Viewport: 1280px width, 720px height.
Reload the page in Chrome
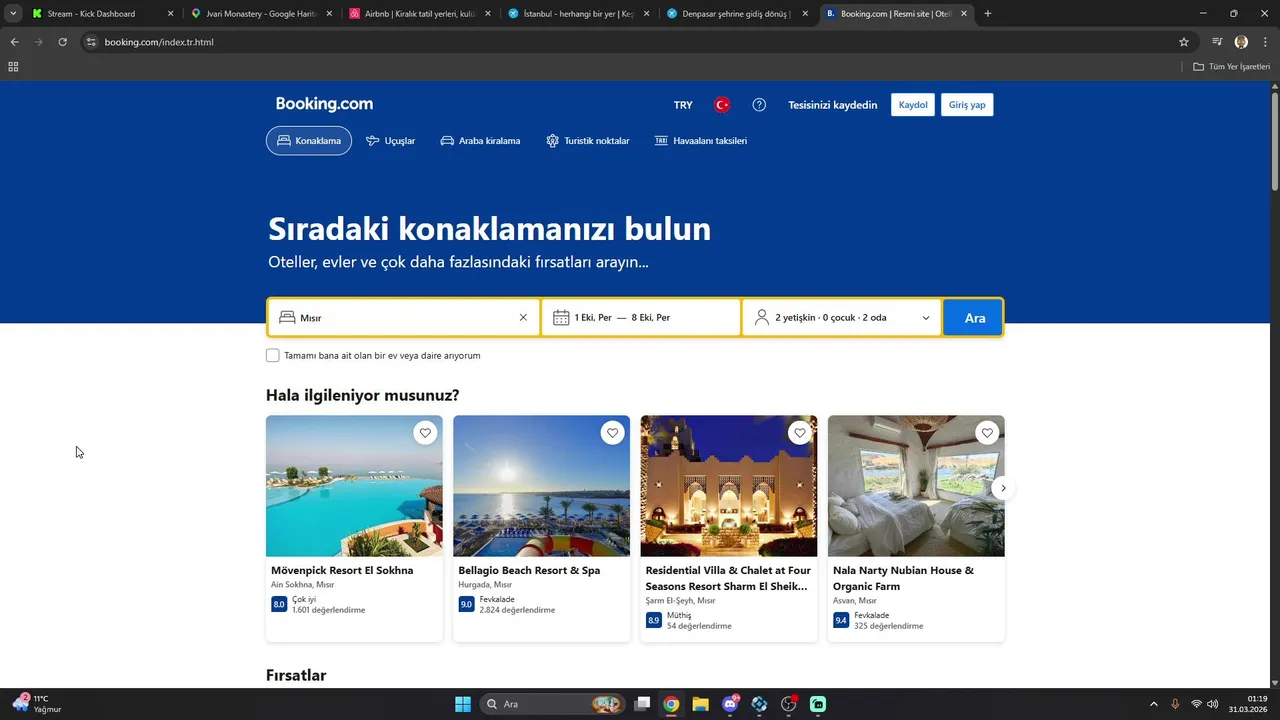(62, 42)
